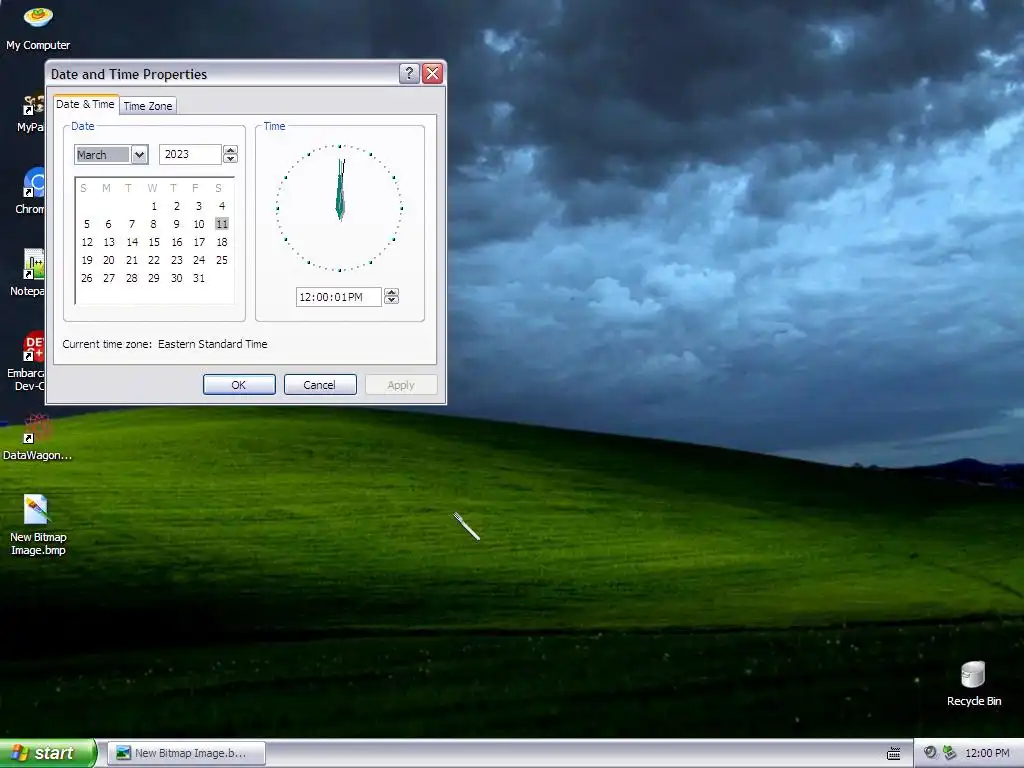Select the DataWagon desktop shortcut
The width and height of the screenshot is (1024, 768).
[37, 438]
